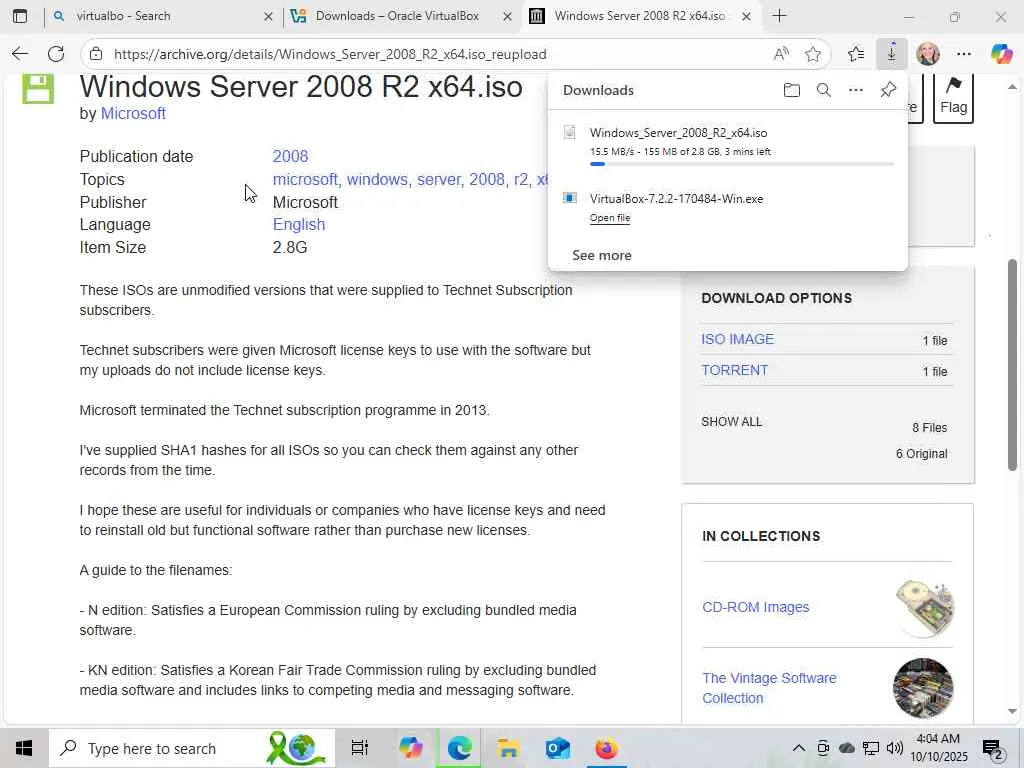The width and height of the screenshot is (1024, 768).
Task: Open Task View on taskbar
Action: click(x=360, y=748)
